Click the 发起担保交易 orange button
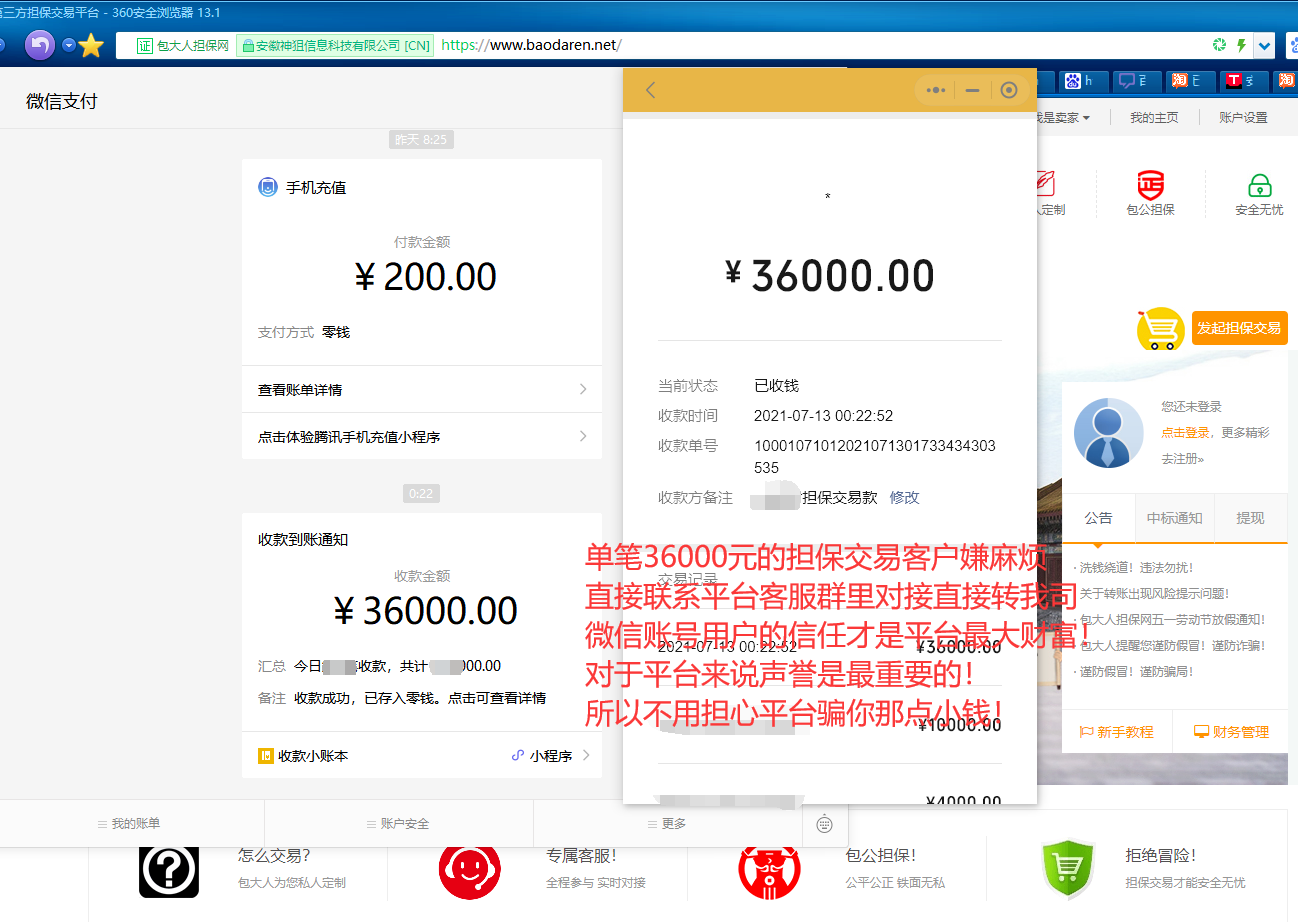 1239,328
